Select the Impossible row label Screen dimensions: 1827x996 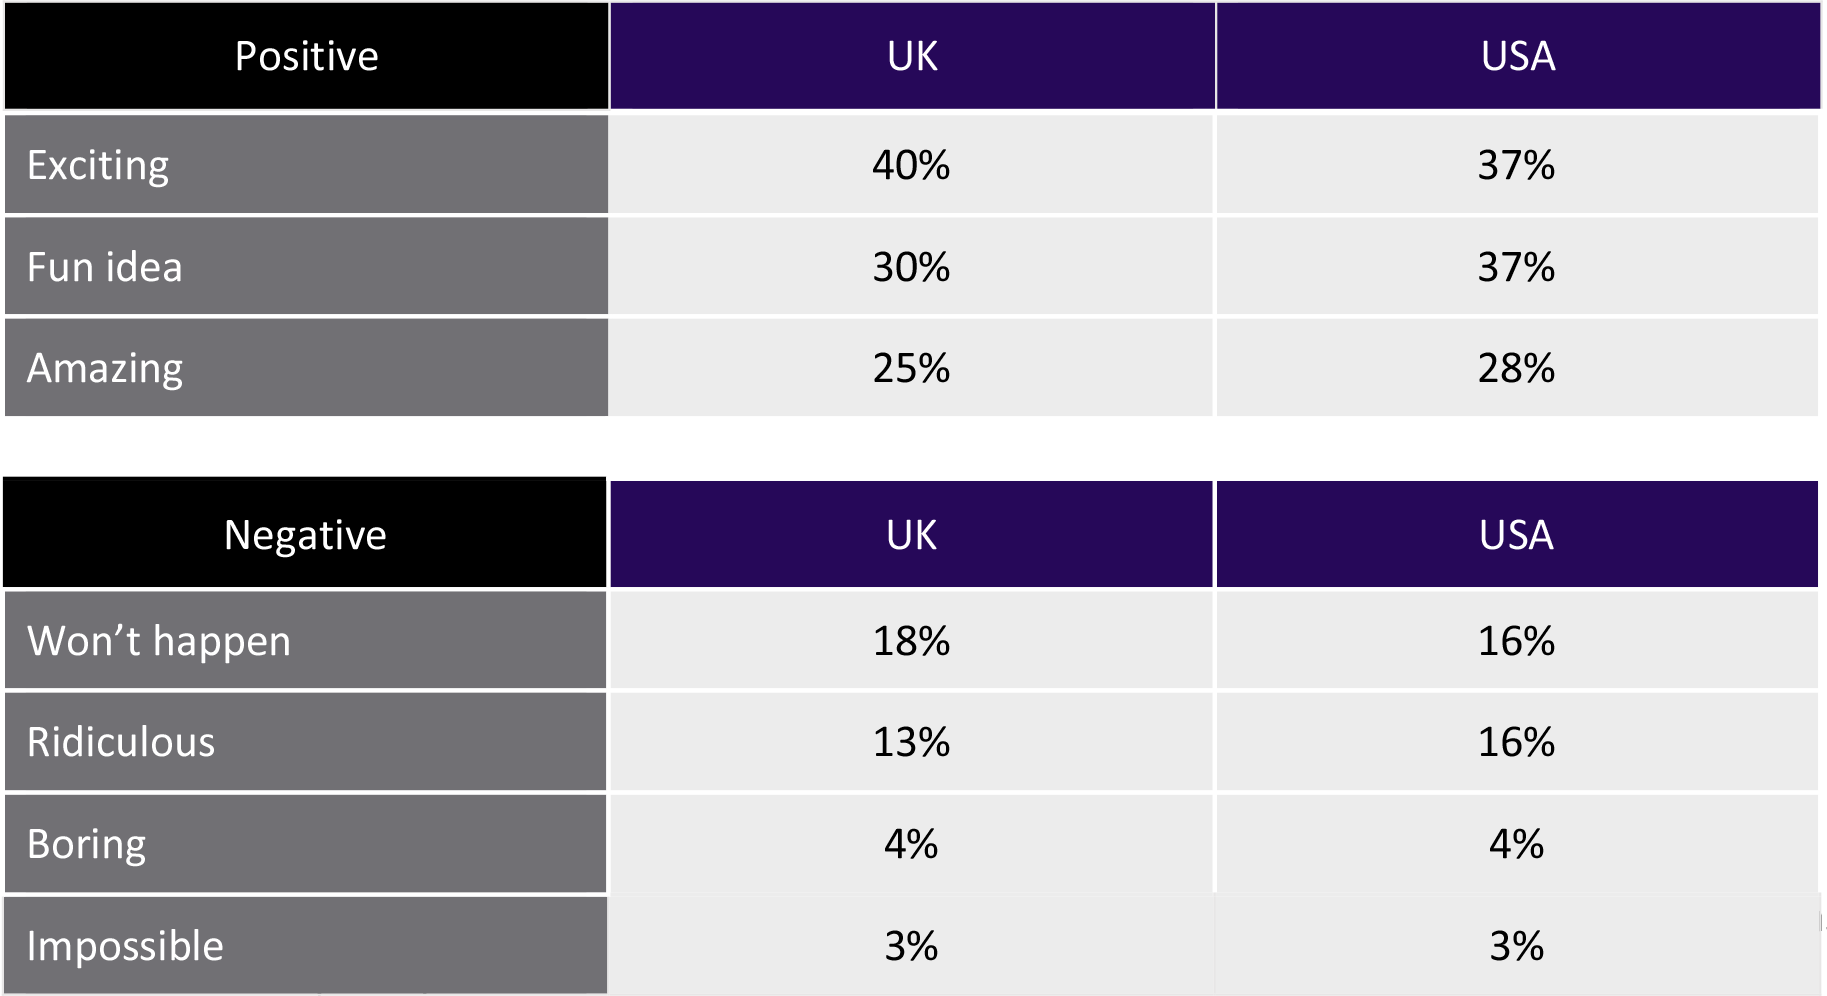(x=125, y=946)
